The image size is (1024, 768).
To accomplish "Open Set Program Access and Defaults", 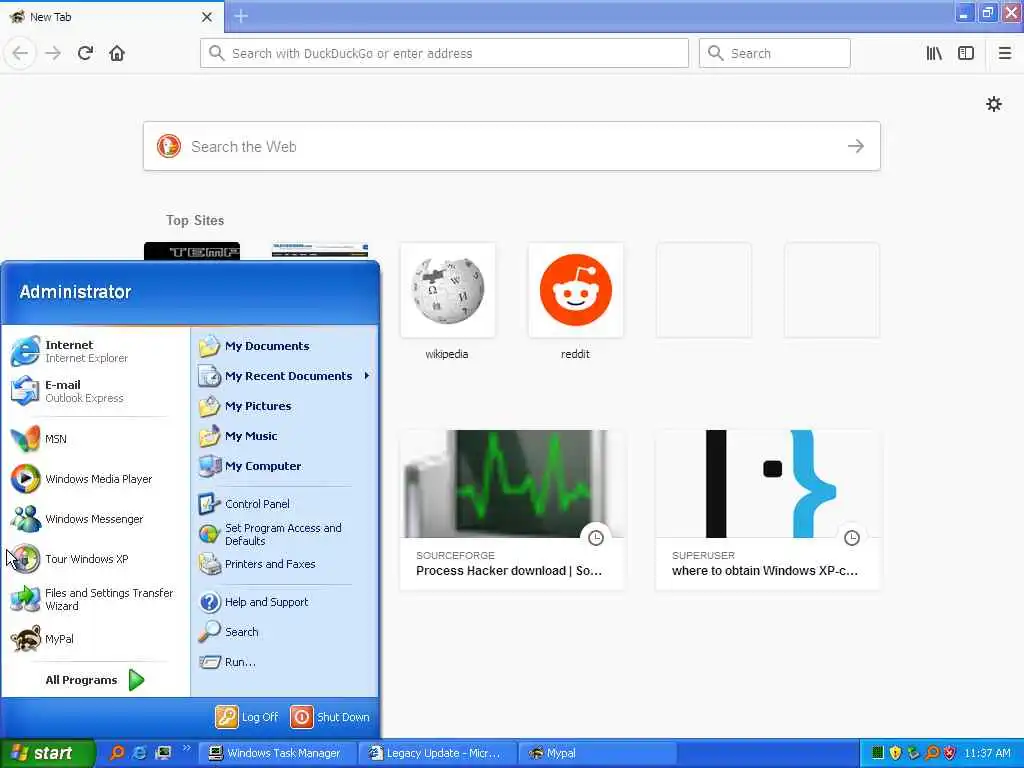I will (285, 534).
